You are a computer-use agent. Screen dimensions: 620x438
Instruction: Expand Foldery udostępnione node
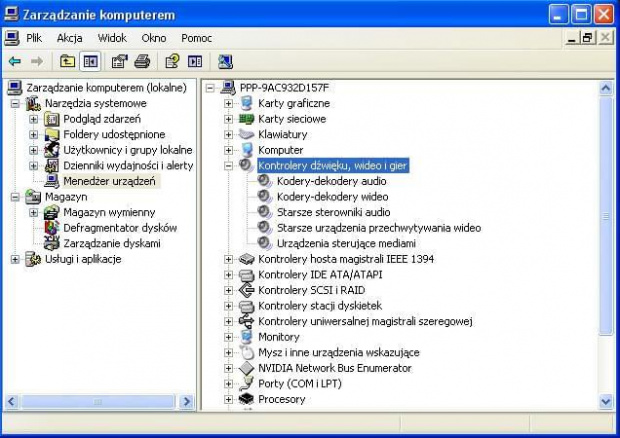(33, 135)
